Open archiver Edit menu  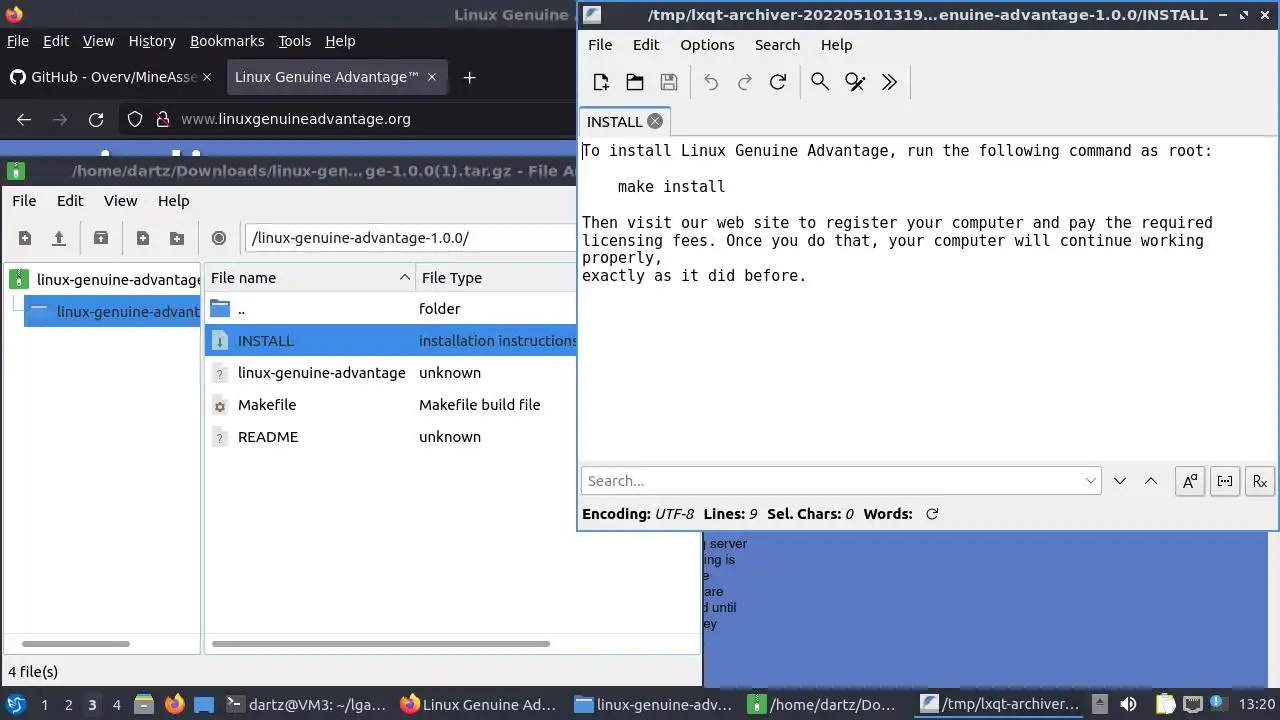pos(70,201)
